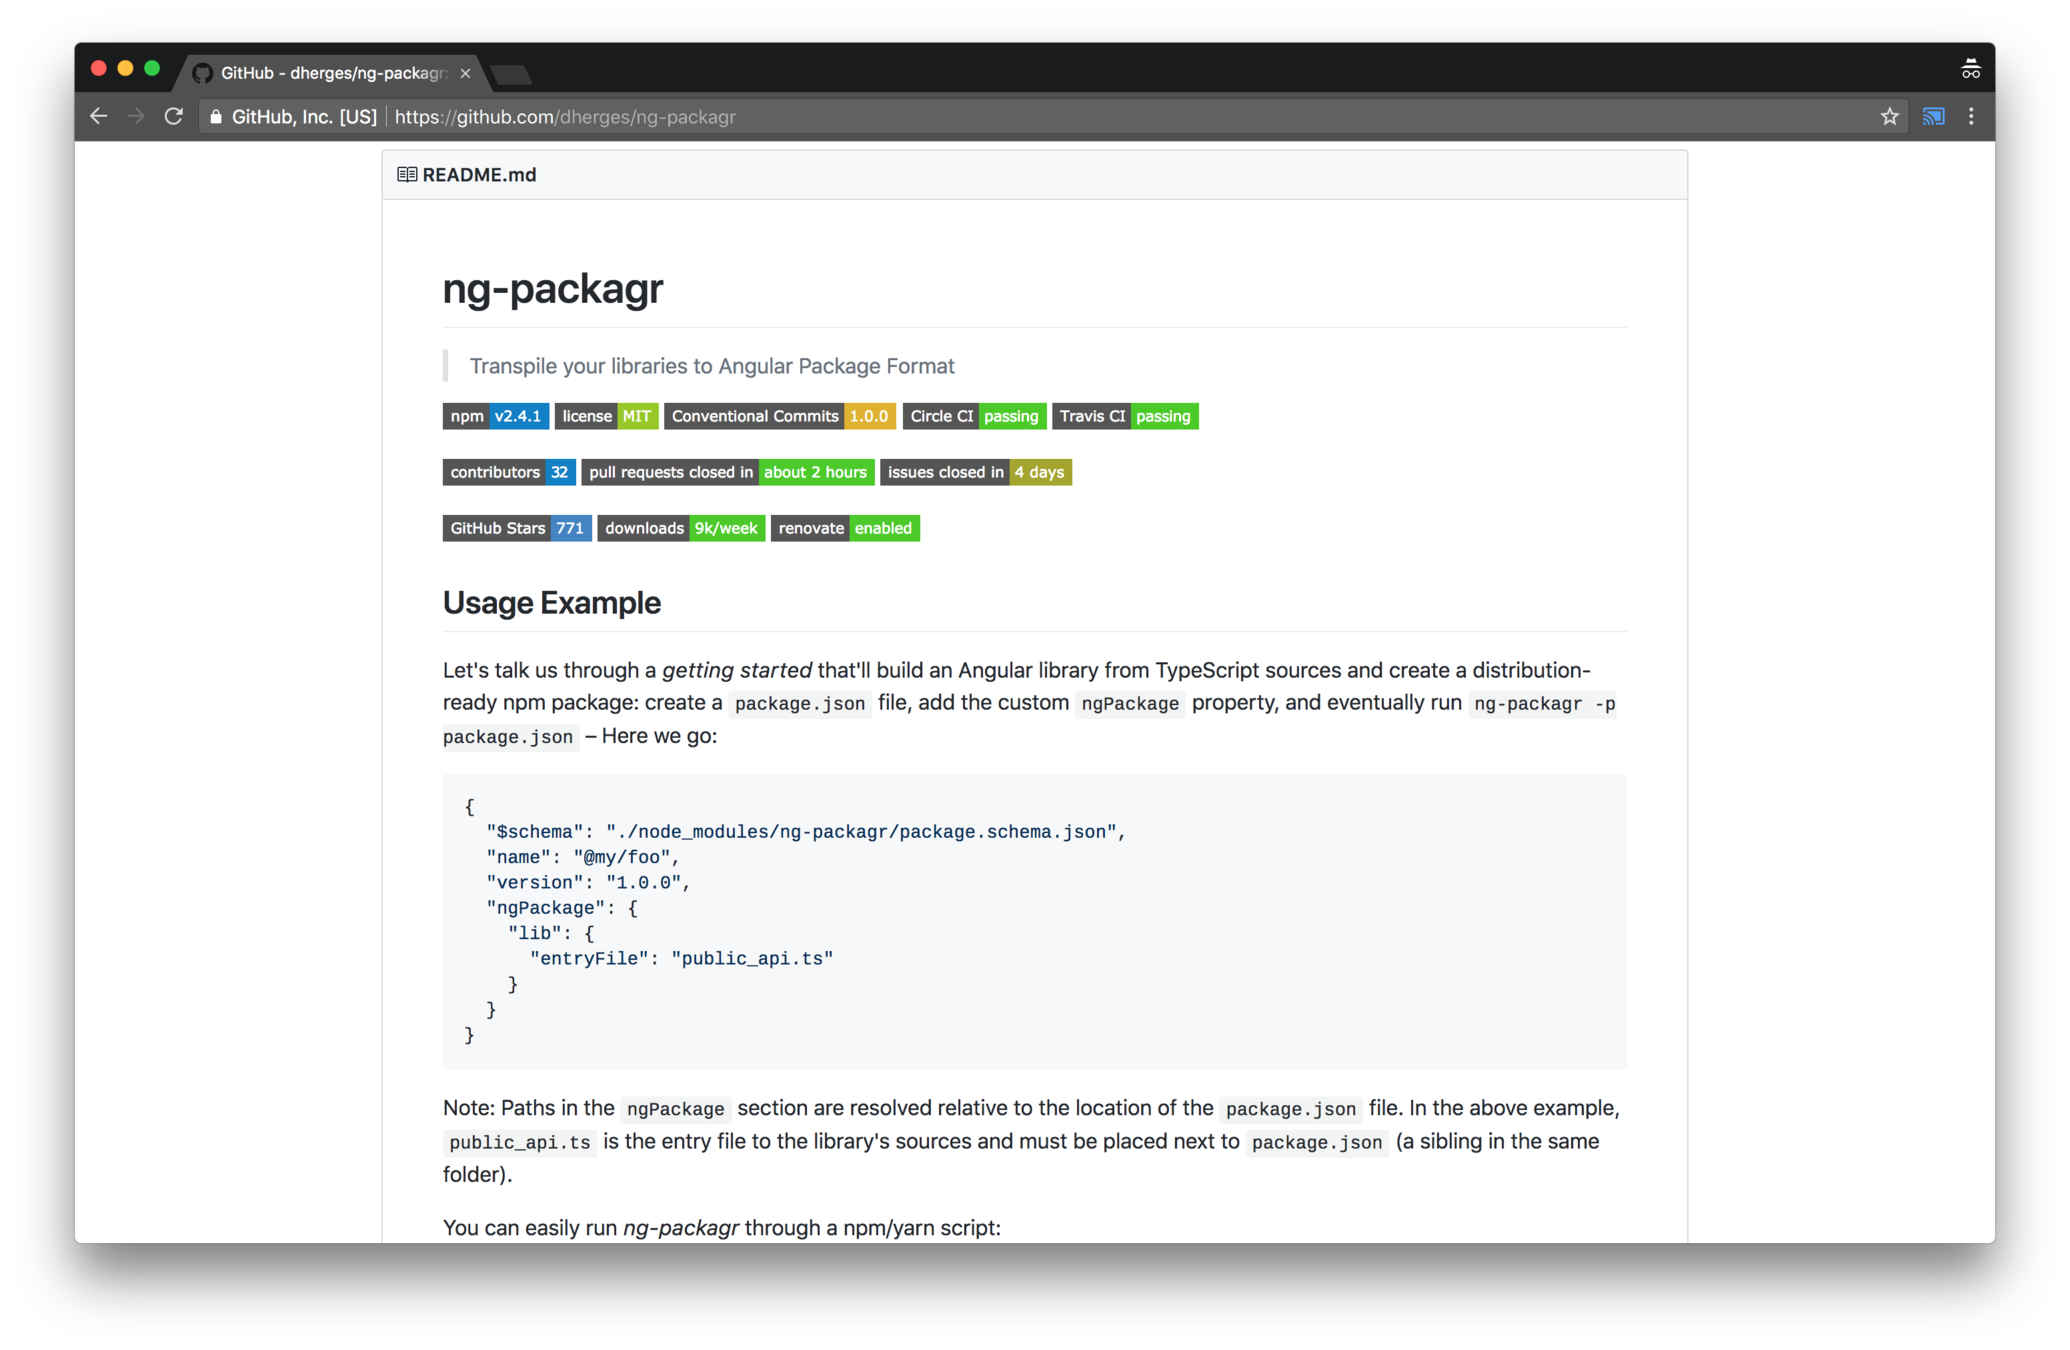
Task: Open Conventional Commits 1.0.0 badge
Action: [779, 416]
